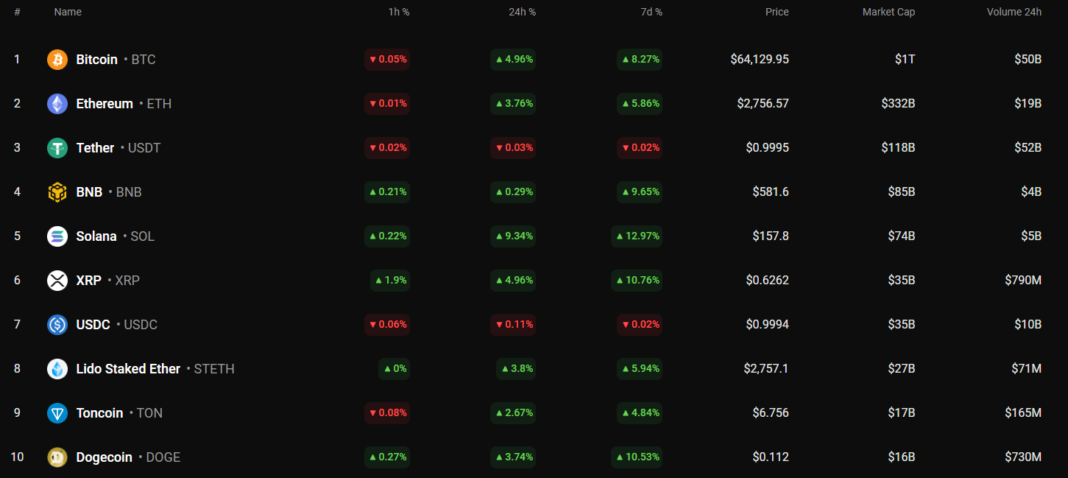Click the XRP logo icon
This screenshot has height=478, width=1068.
57,281
